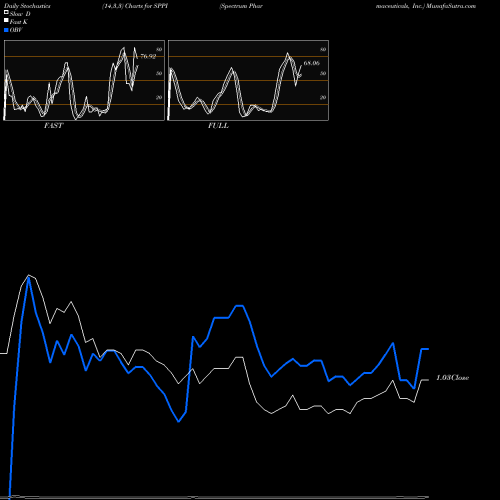Click the Daily Stochastics title text

[27, 6]
